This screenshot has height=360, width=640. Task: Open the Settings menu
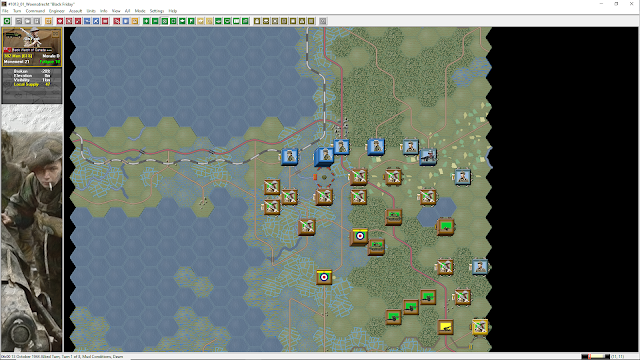click(157, 11)
